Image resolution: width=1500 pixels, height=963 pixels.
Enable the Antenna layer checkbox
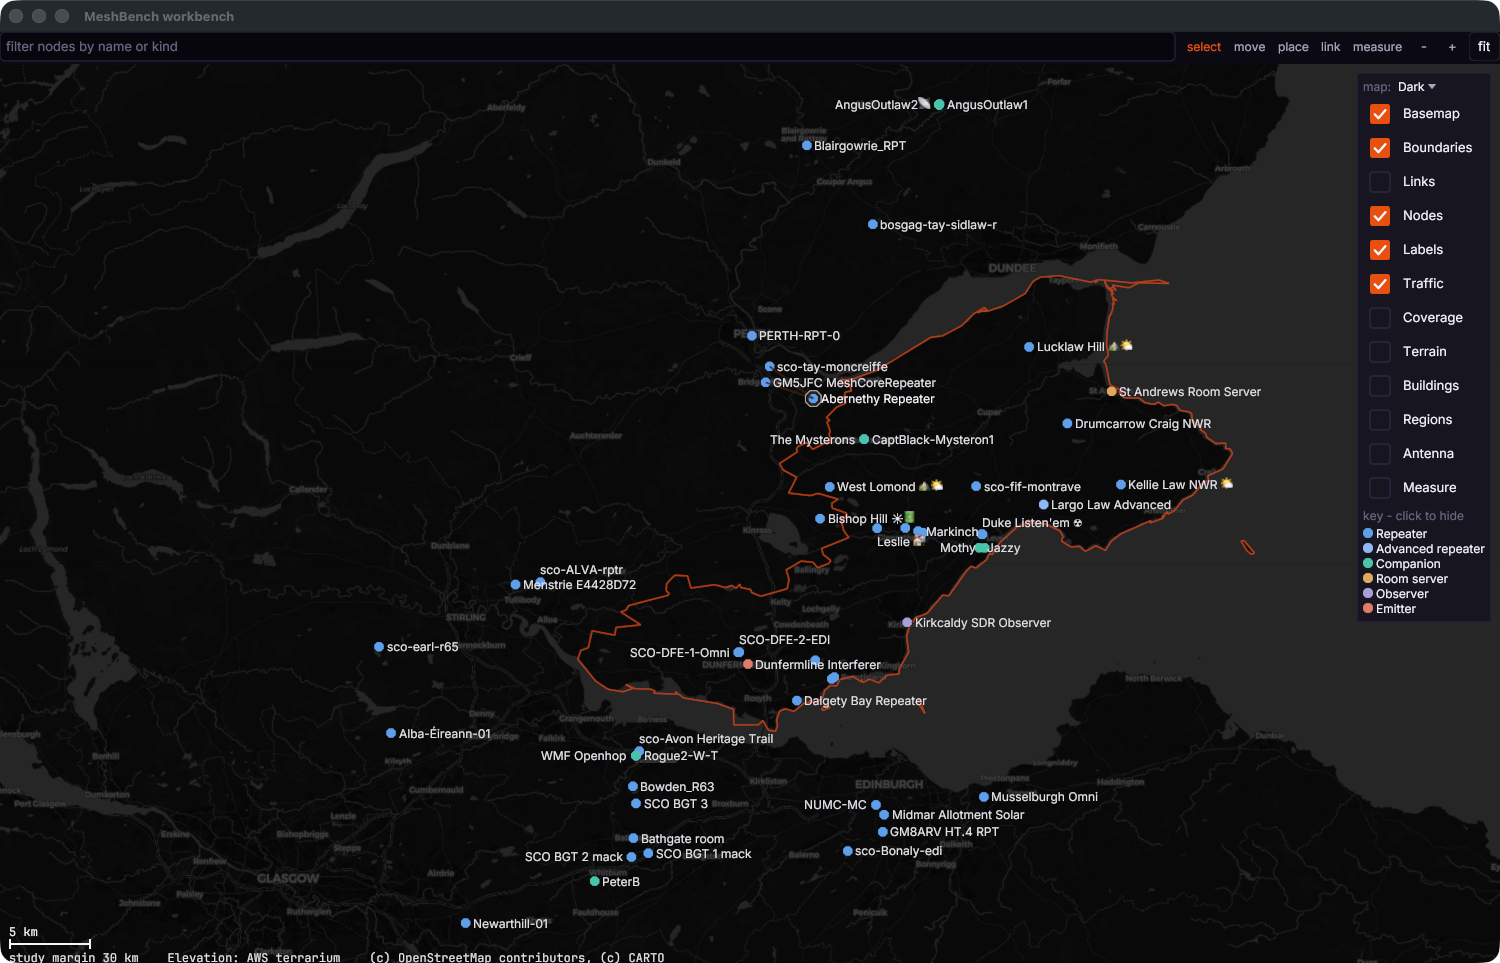[1380, 454]
